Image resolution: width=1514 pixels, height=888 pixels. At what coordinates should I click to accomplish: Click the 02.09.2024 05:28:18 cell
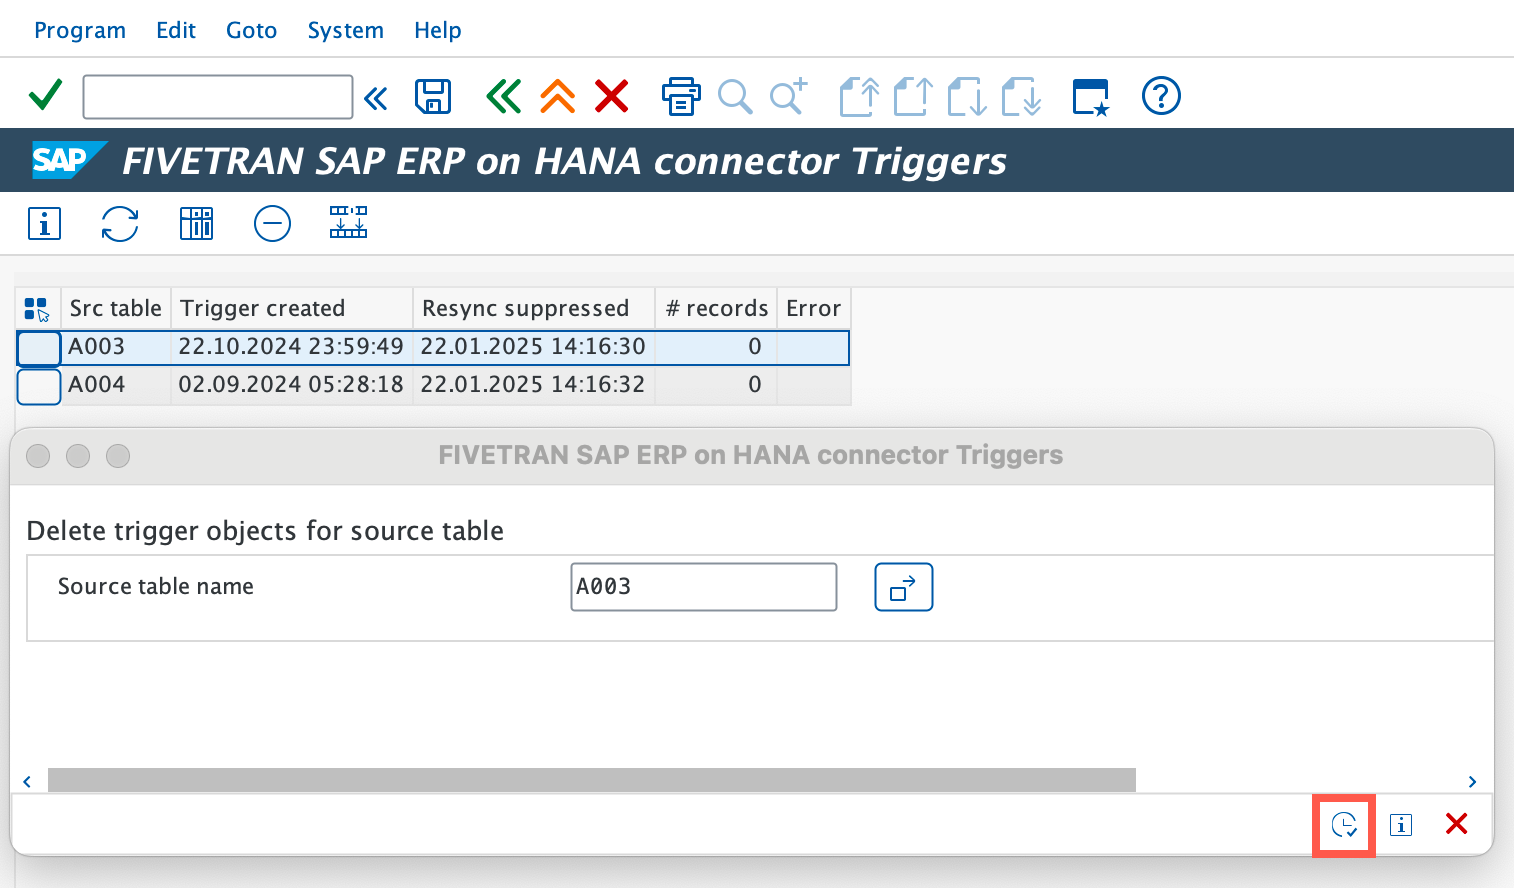click(x=292, y=385)
